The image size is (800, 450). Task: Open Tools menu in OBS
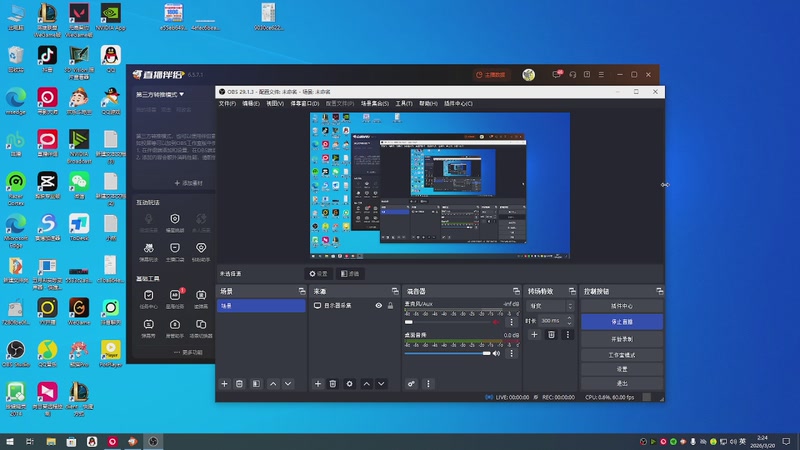point(404,104)
